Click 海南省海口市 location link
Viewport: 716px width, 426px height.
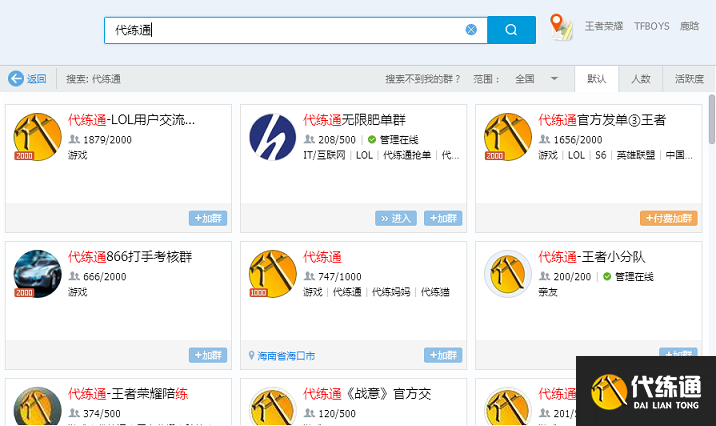pos(285,355)
